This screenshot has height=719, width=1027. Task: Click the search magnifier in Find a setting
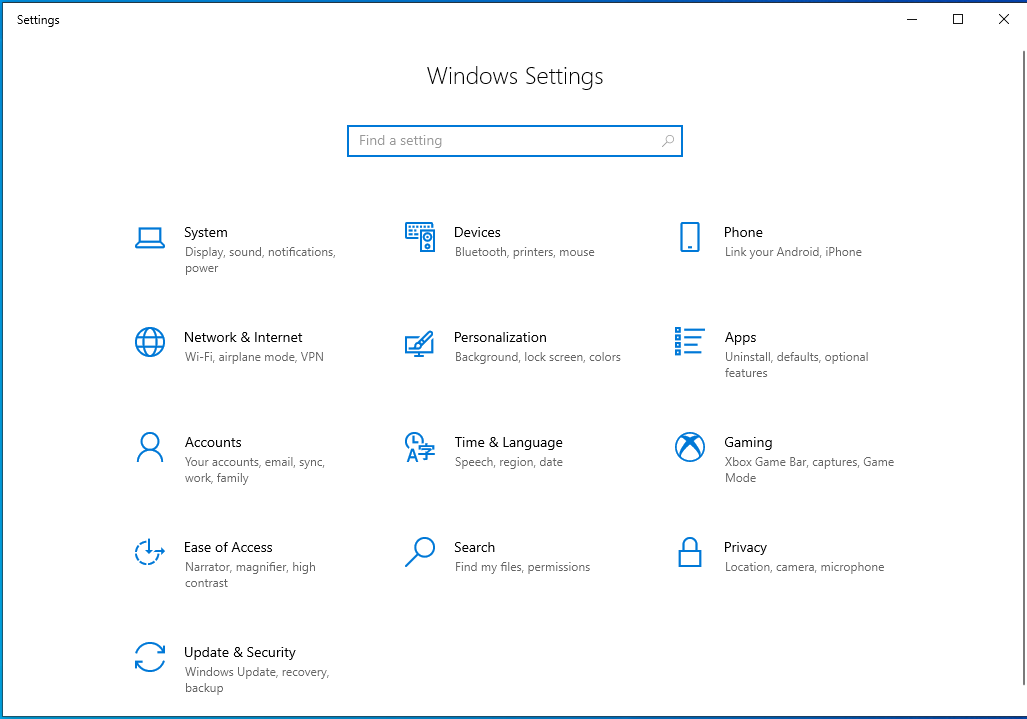click(667, 140)
